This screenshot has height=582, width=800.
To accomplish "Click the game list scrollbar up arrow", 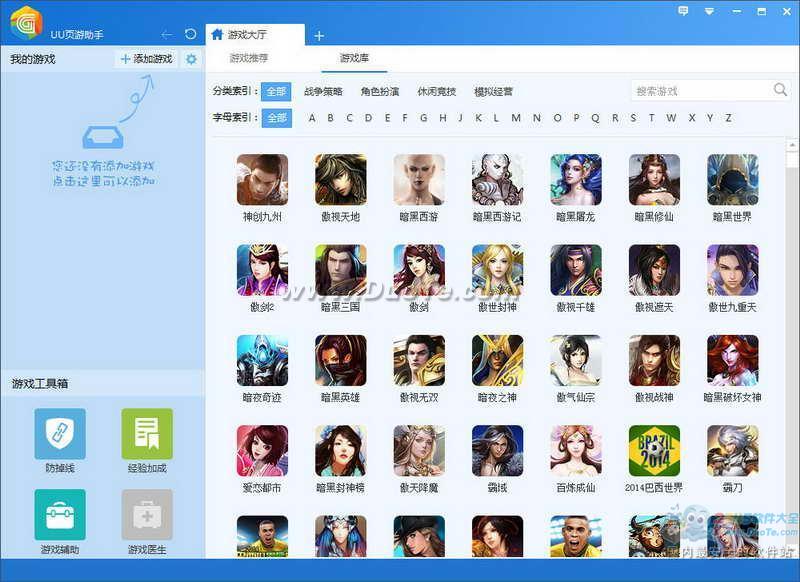I will [x=792, y=145].
